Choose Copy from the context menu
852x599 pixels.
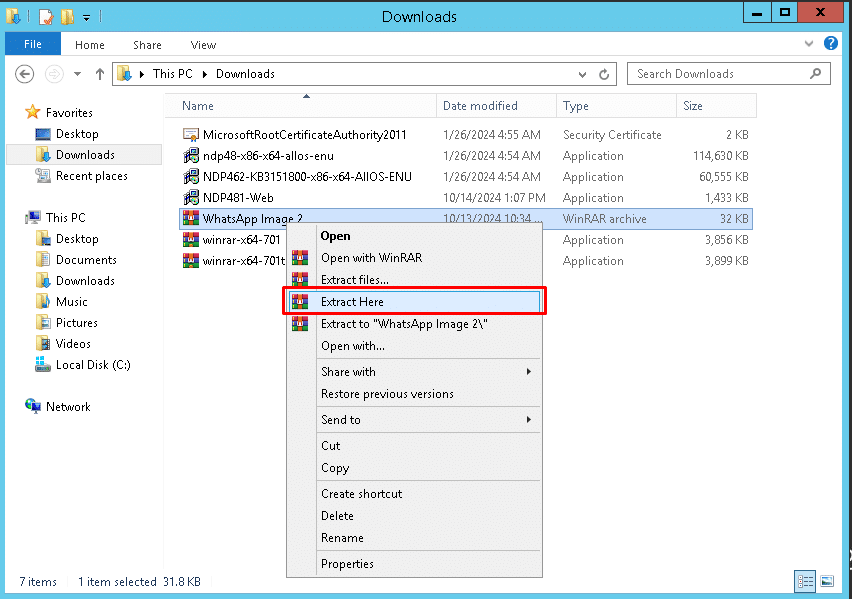click(335, 468)
